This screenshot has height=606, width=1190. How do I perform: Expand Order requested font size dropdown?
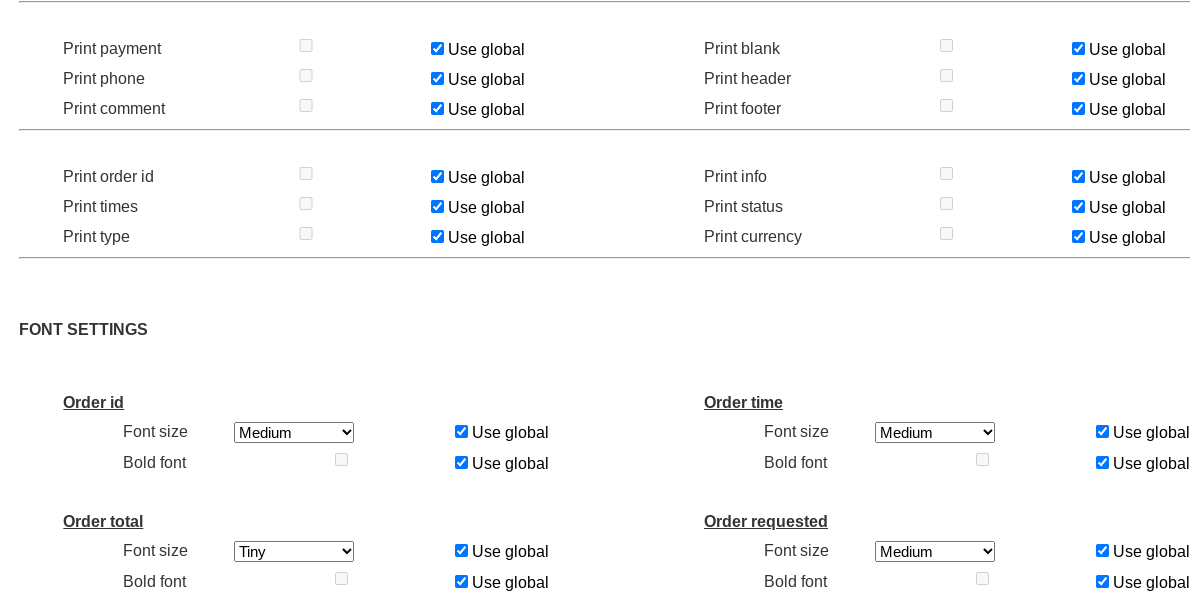[x=935, y=552]
